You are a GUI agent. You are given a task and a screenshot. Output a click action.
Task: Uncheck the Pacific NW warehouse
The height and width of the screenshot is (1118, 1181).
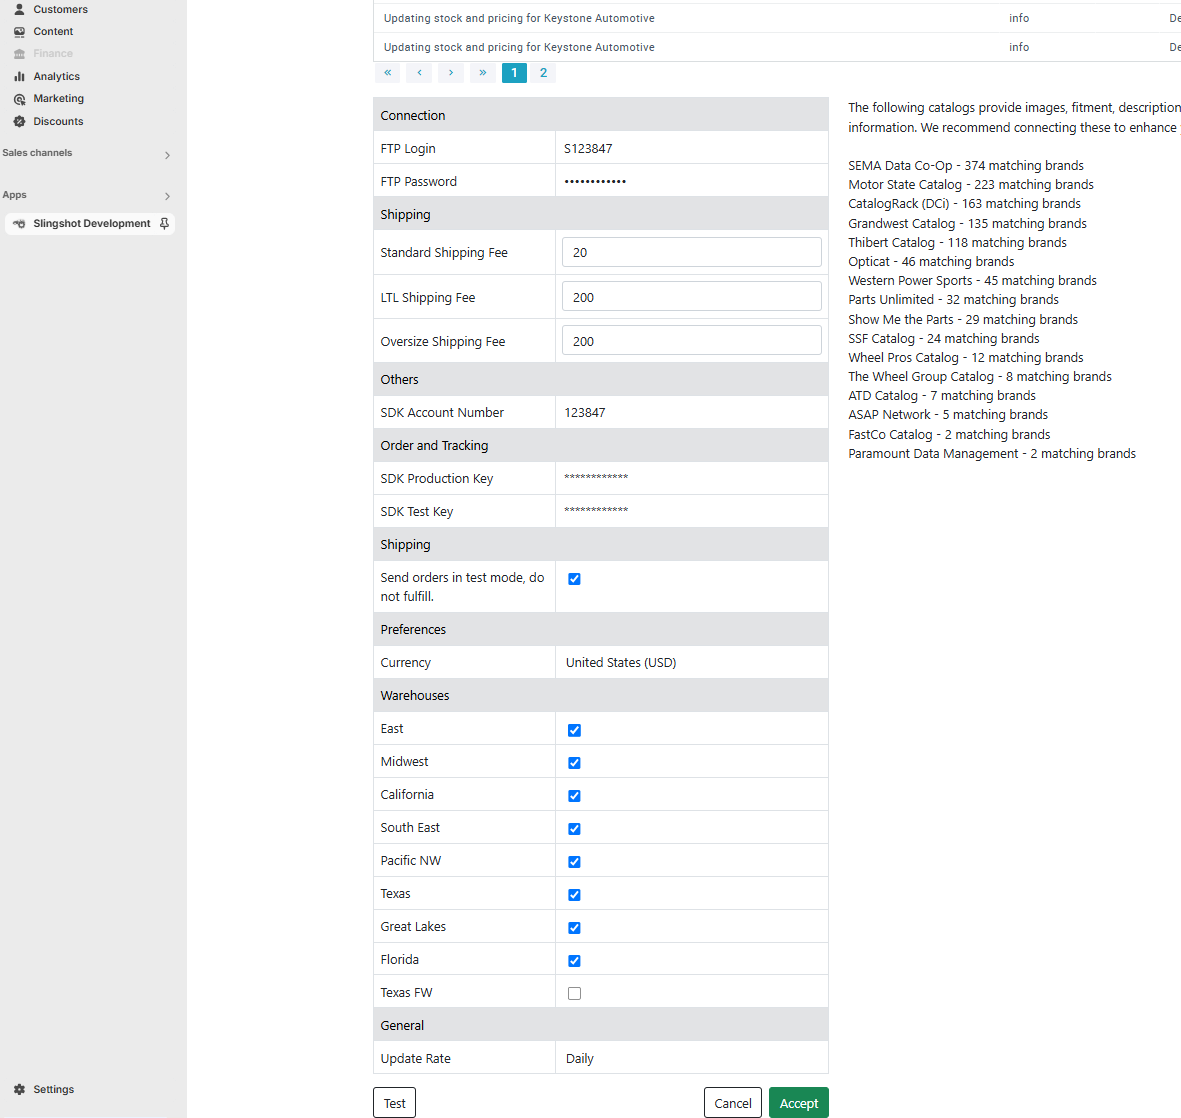pyautogui.click(x=575, y=862)
